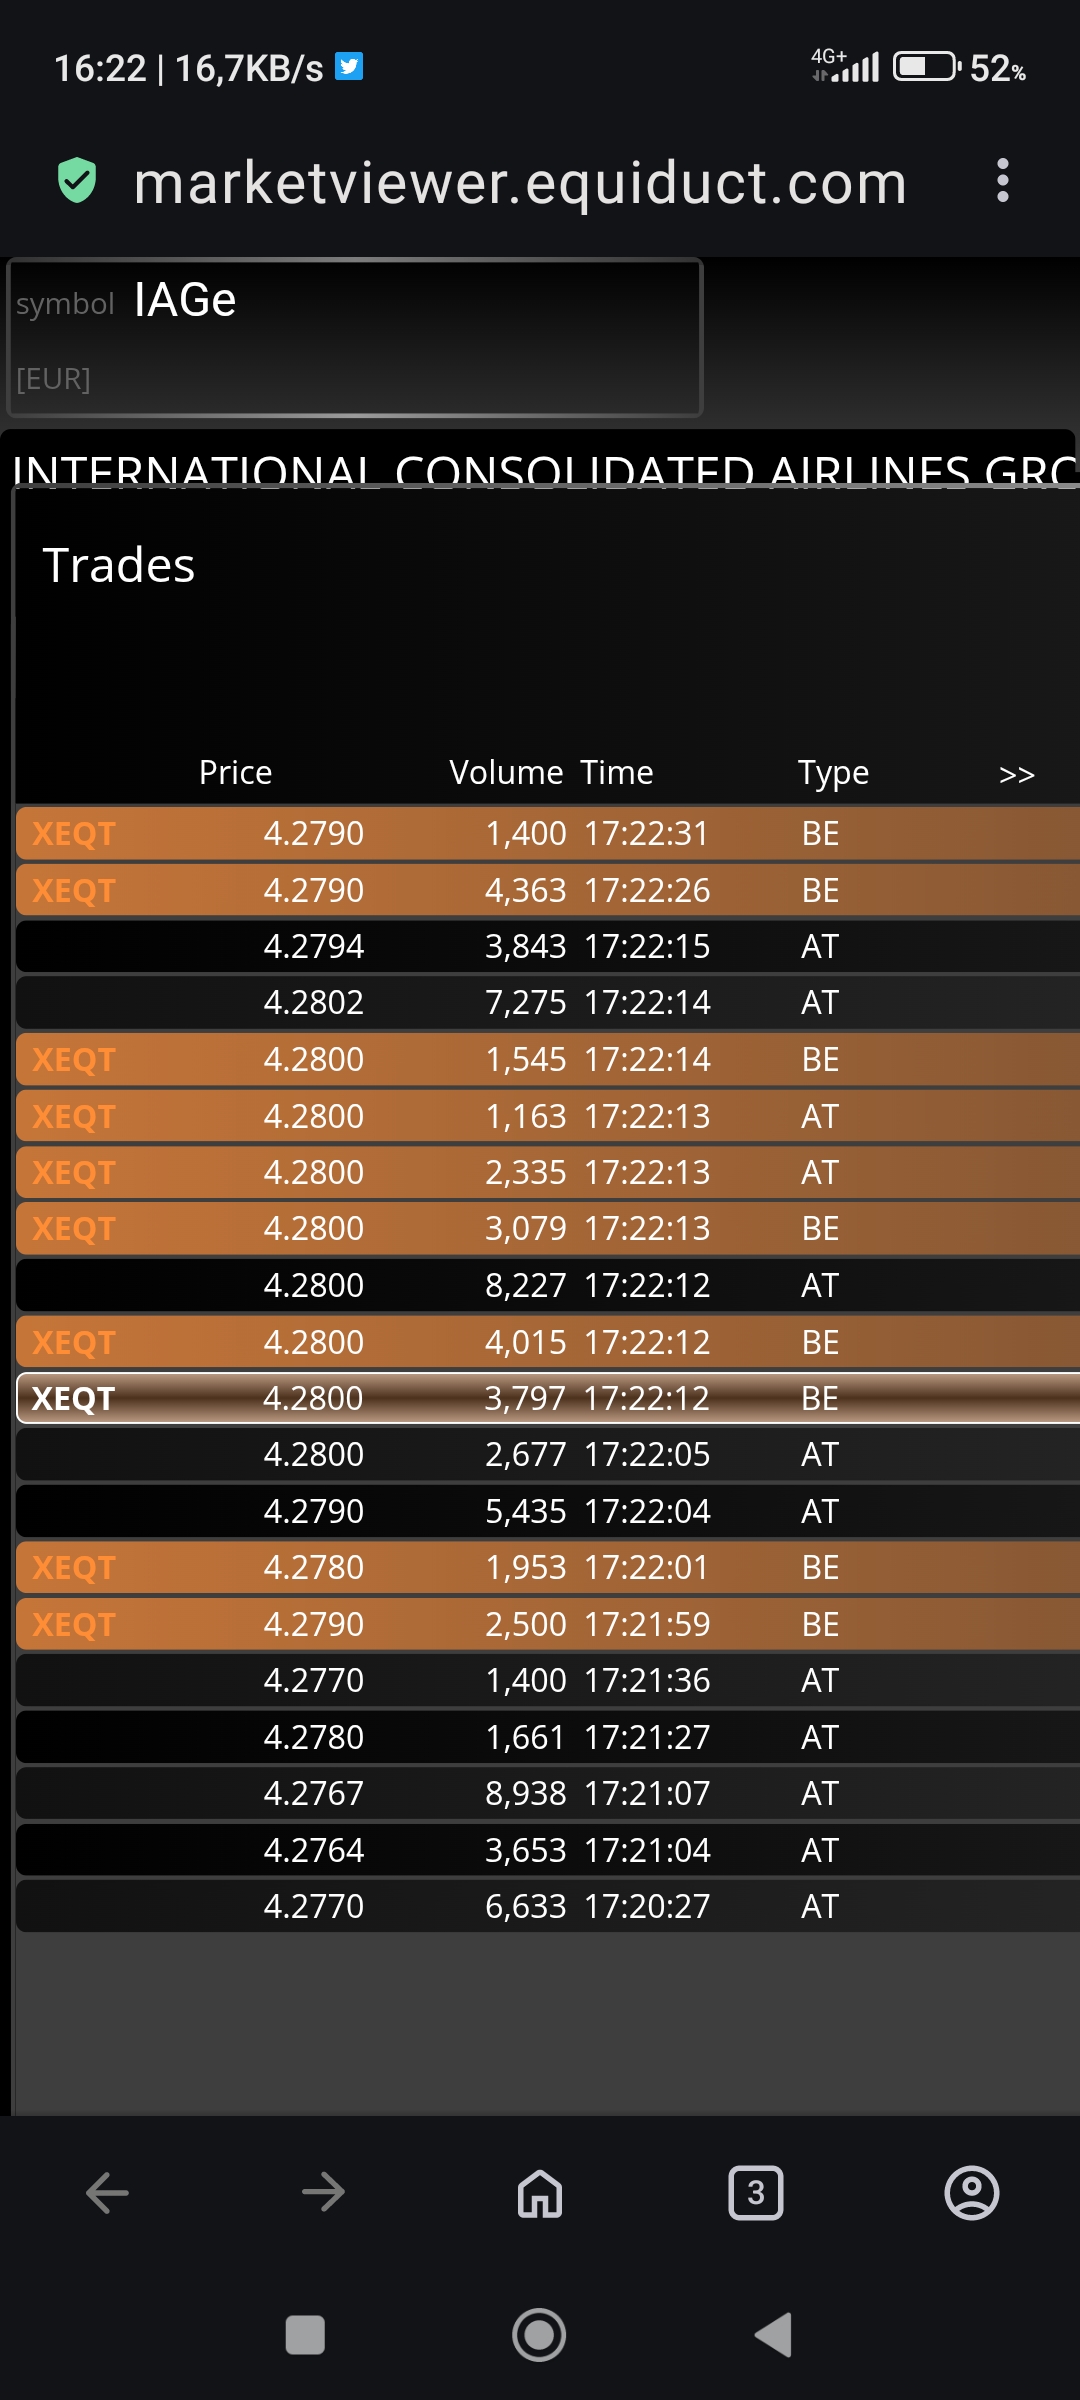Click the [EUR] currency label
1080x2400 pixels.
pyautogui.click(x=53, y=379)
